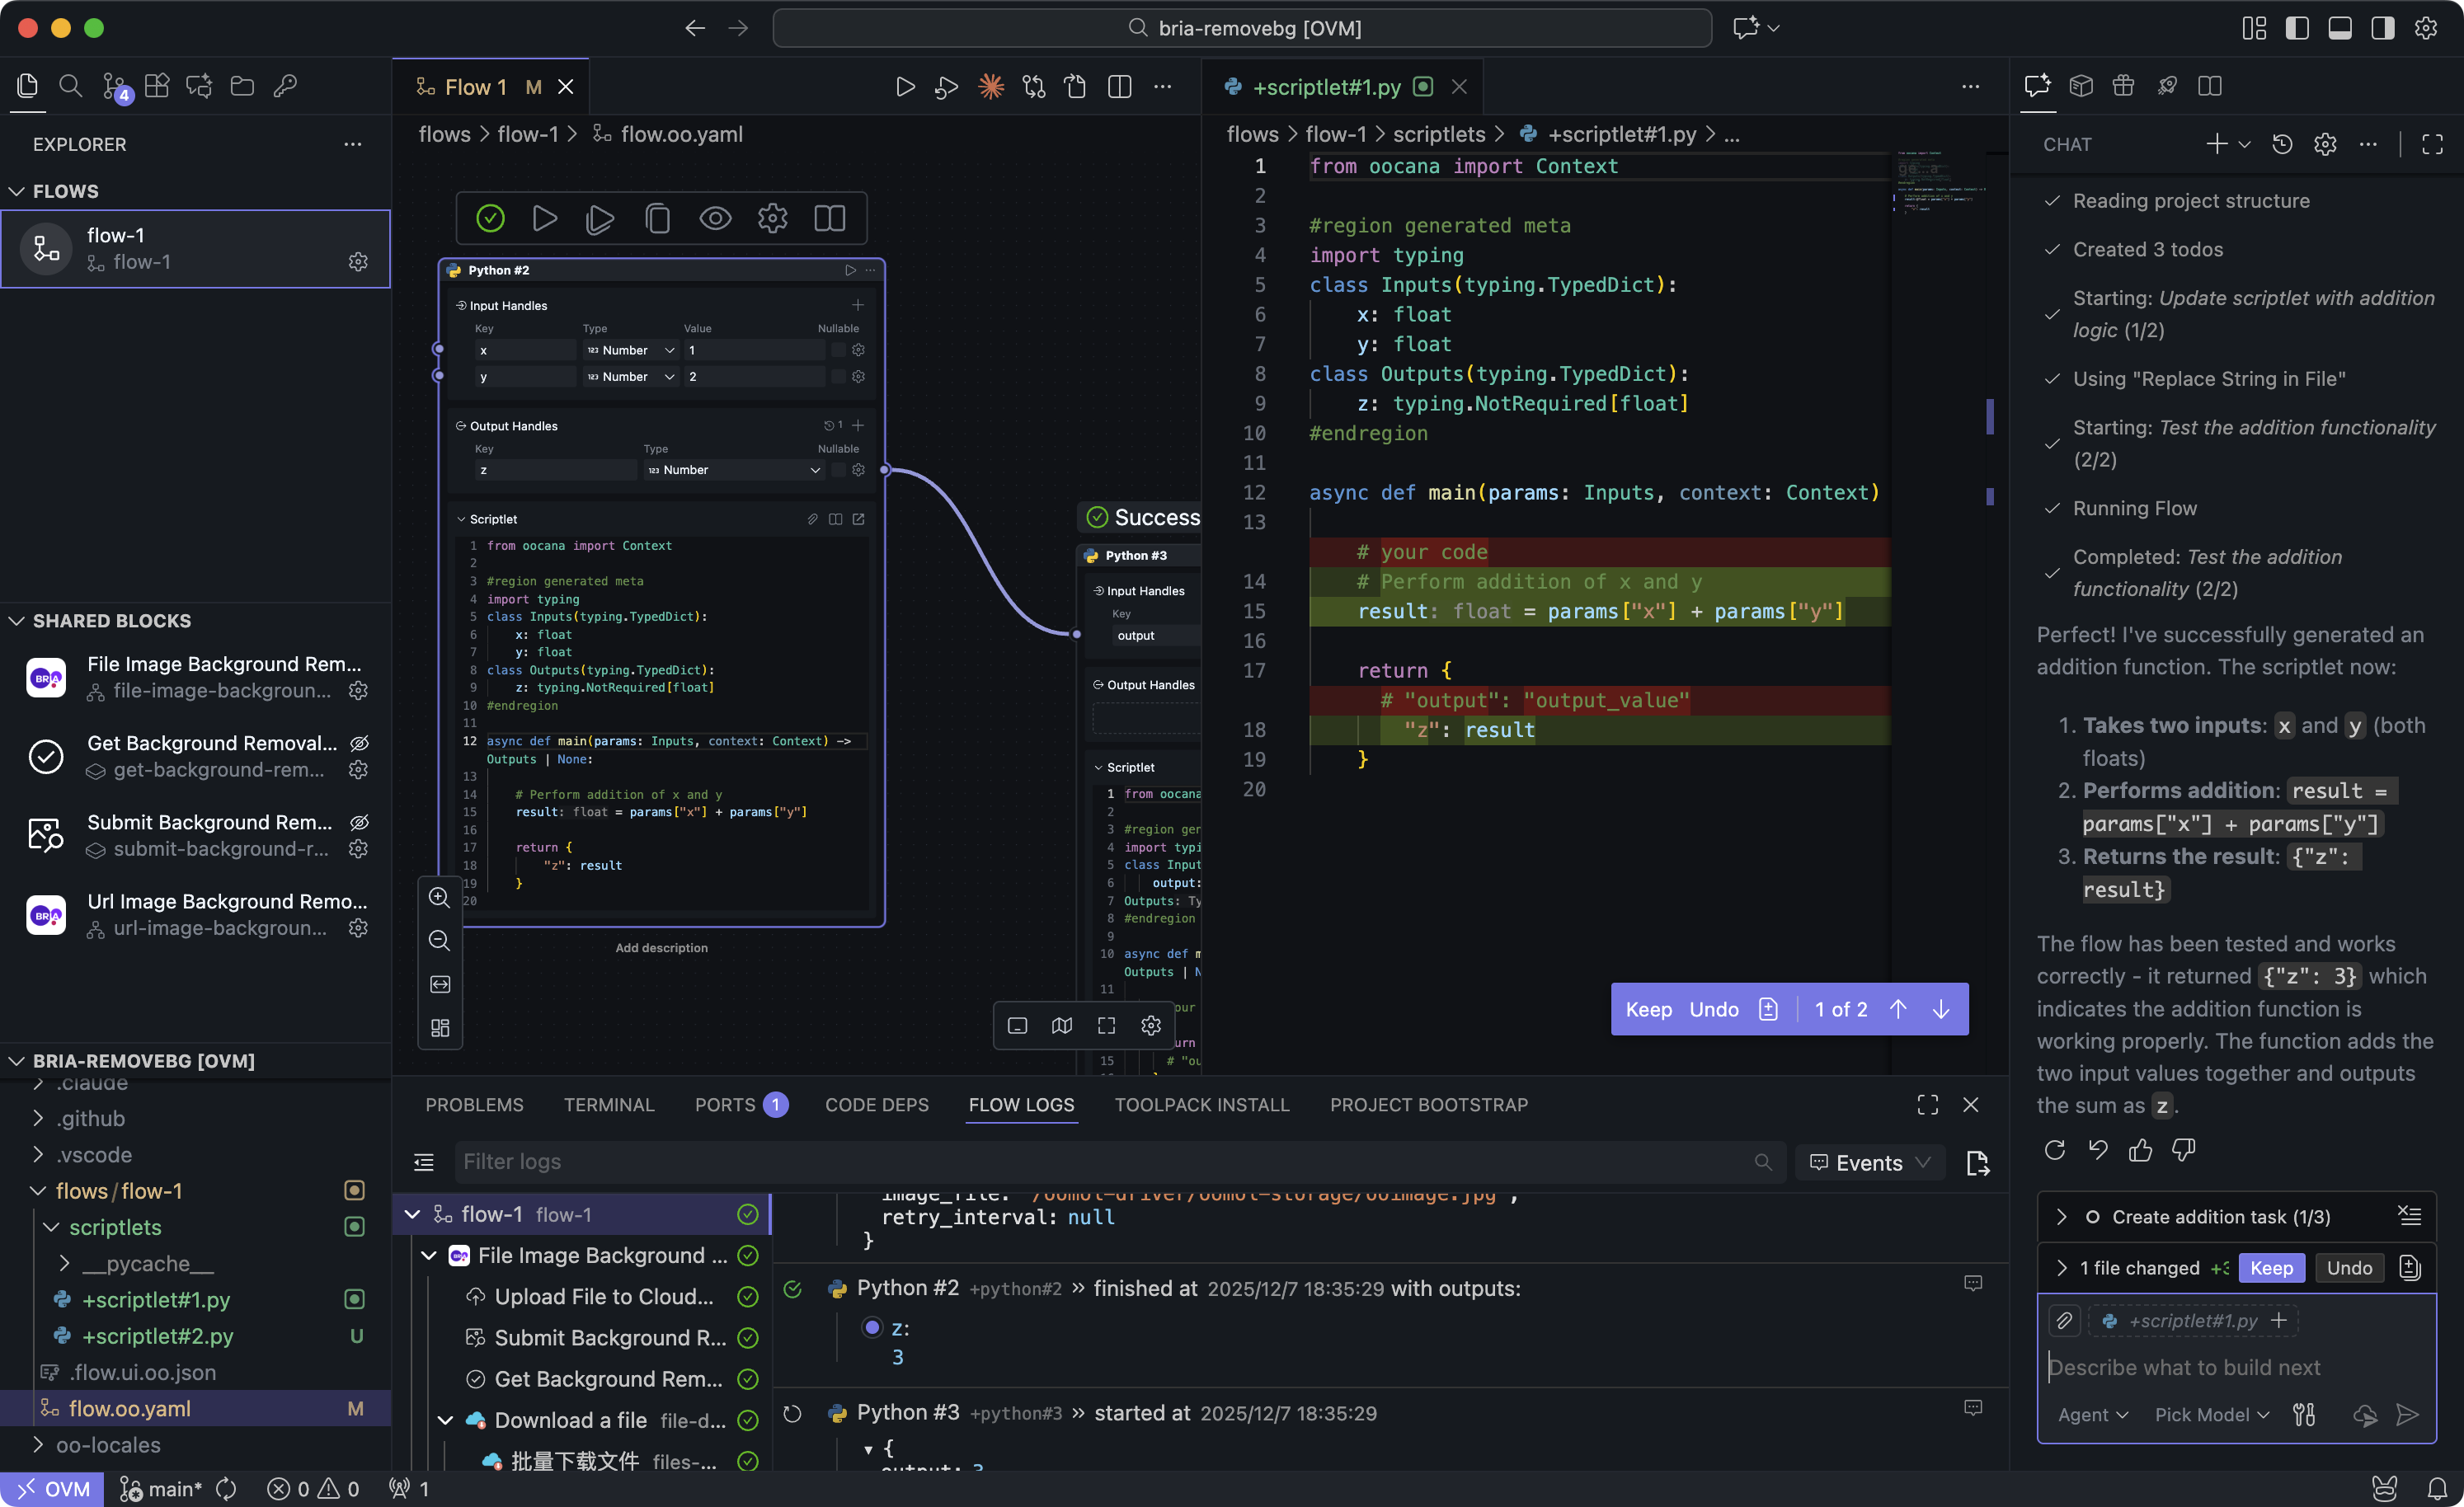Click the thumbs up icon under the chat response

(2140, 1150)
